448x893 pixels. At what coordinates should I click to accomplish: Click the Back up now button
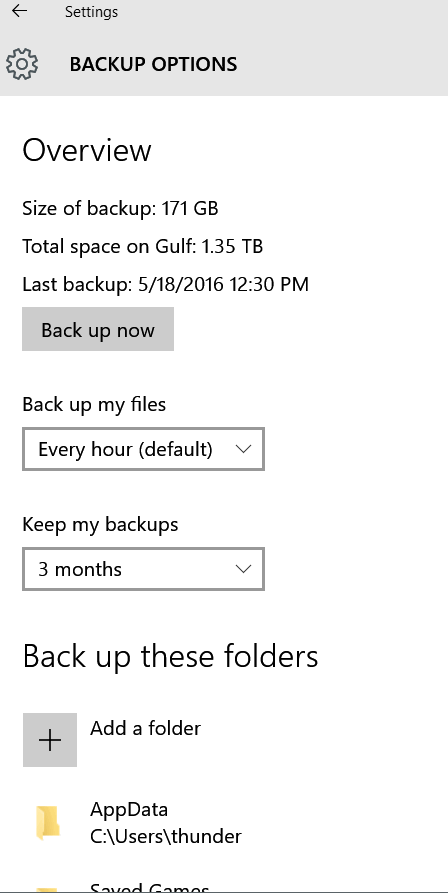[98, 329]
